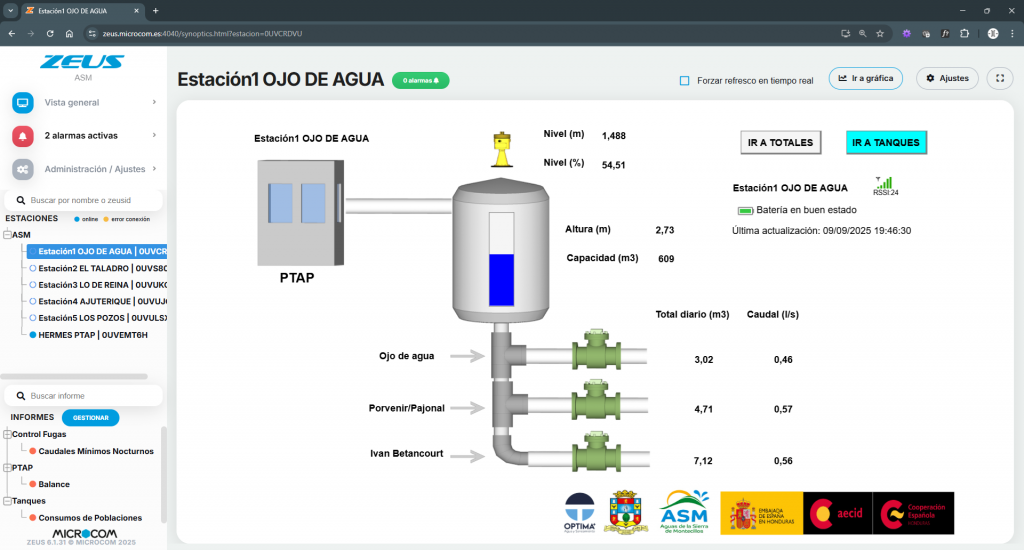Focus the Buscar por nombre o zeusid field
This screenshot has height=550, width=1024.
84,201
